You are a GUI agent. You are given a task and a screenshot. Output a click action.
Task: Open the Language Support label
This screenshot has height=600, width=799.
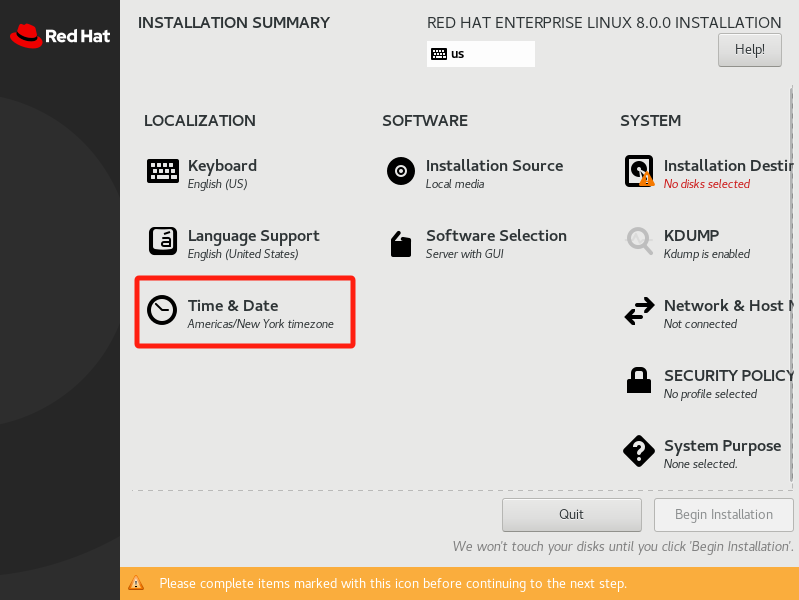click(x=253, y=236)
